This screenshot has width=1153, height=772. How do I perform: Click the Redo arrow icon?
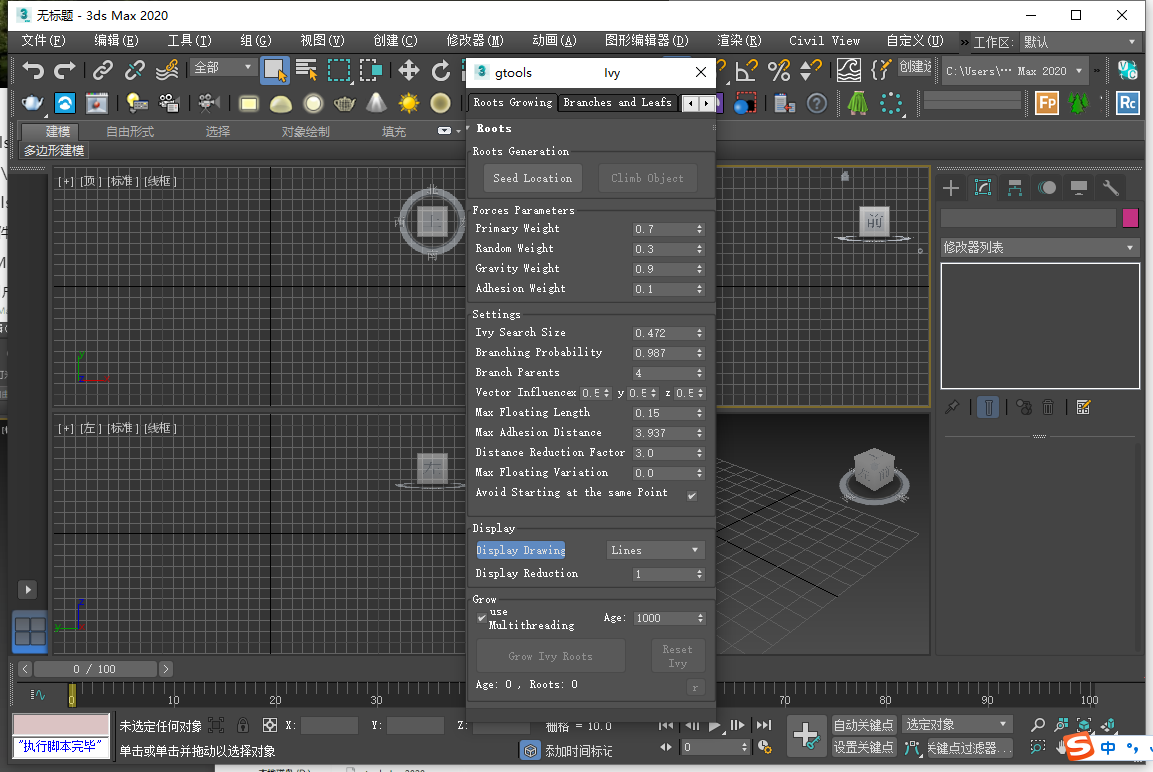pos(65,71)
